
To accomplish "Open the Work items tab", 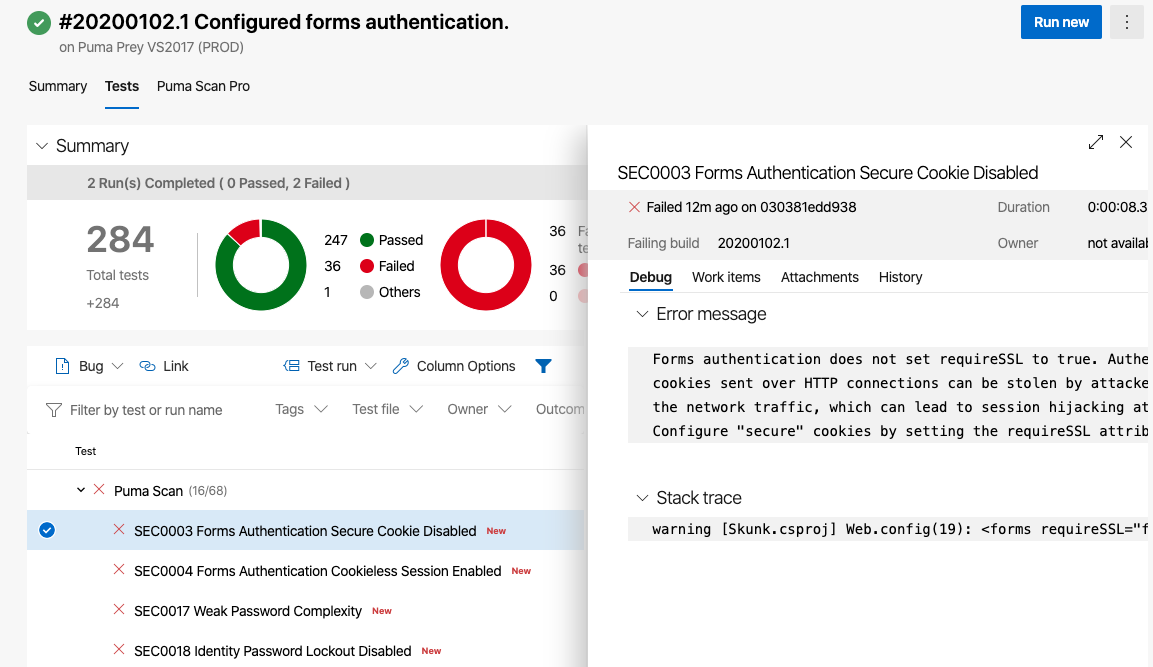I will tap(726, 277).
